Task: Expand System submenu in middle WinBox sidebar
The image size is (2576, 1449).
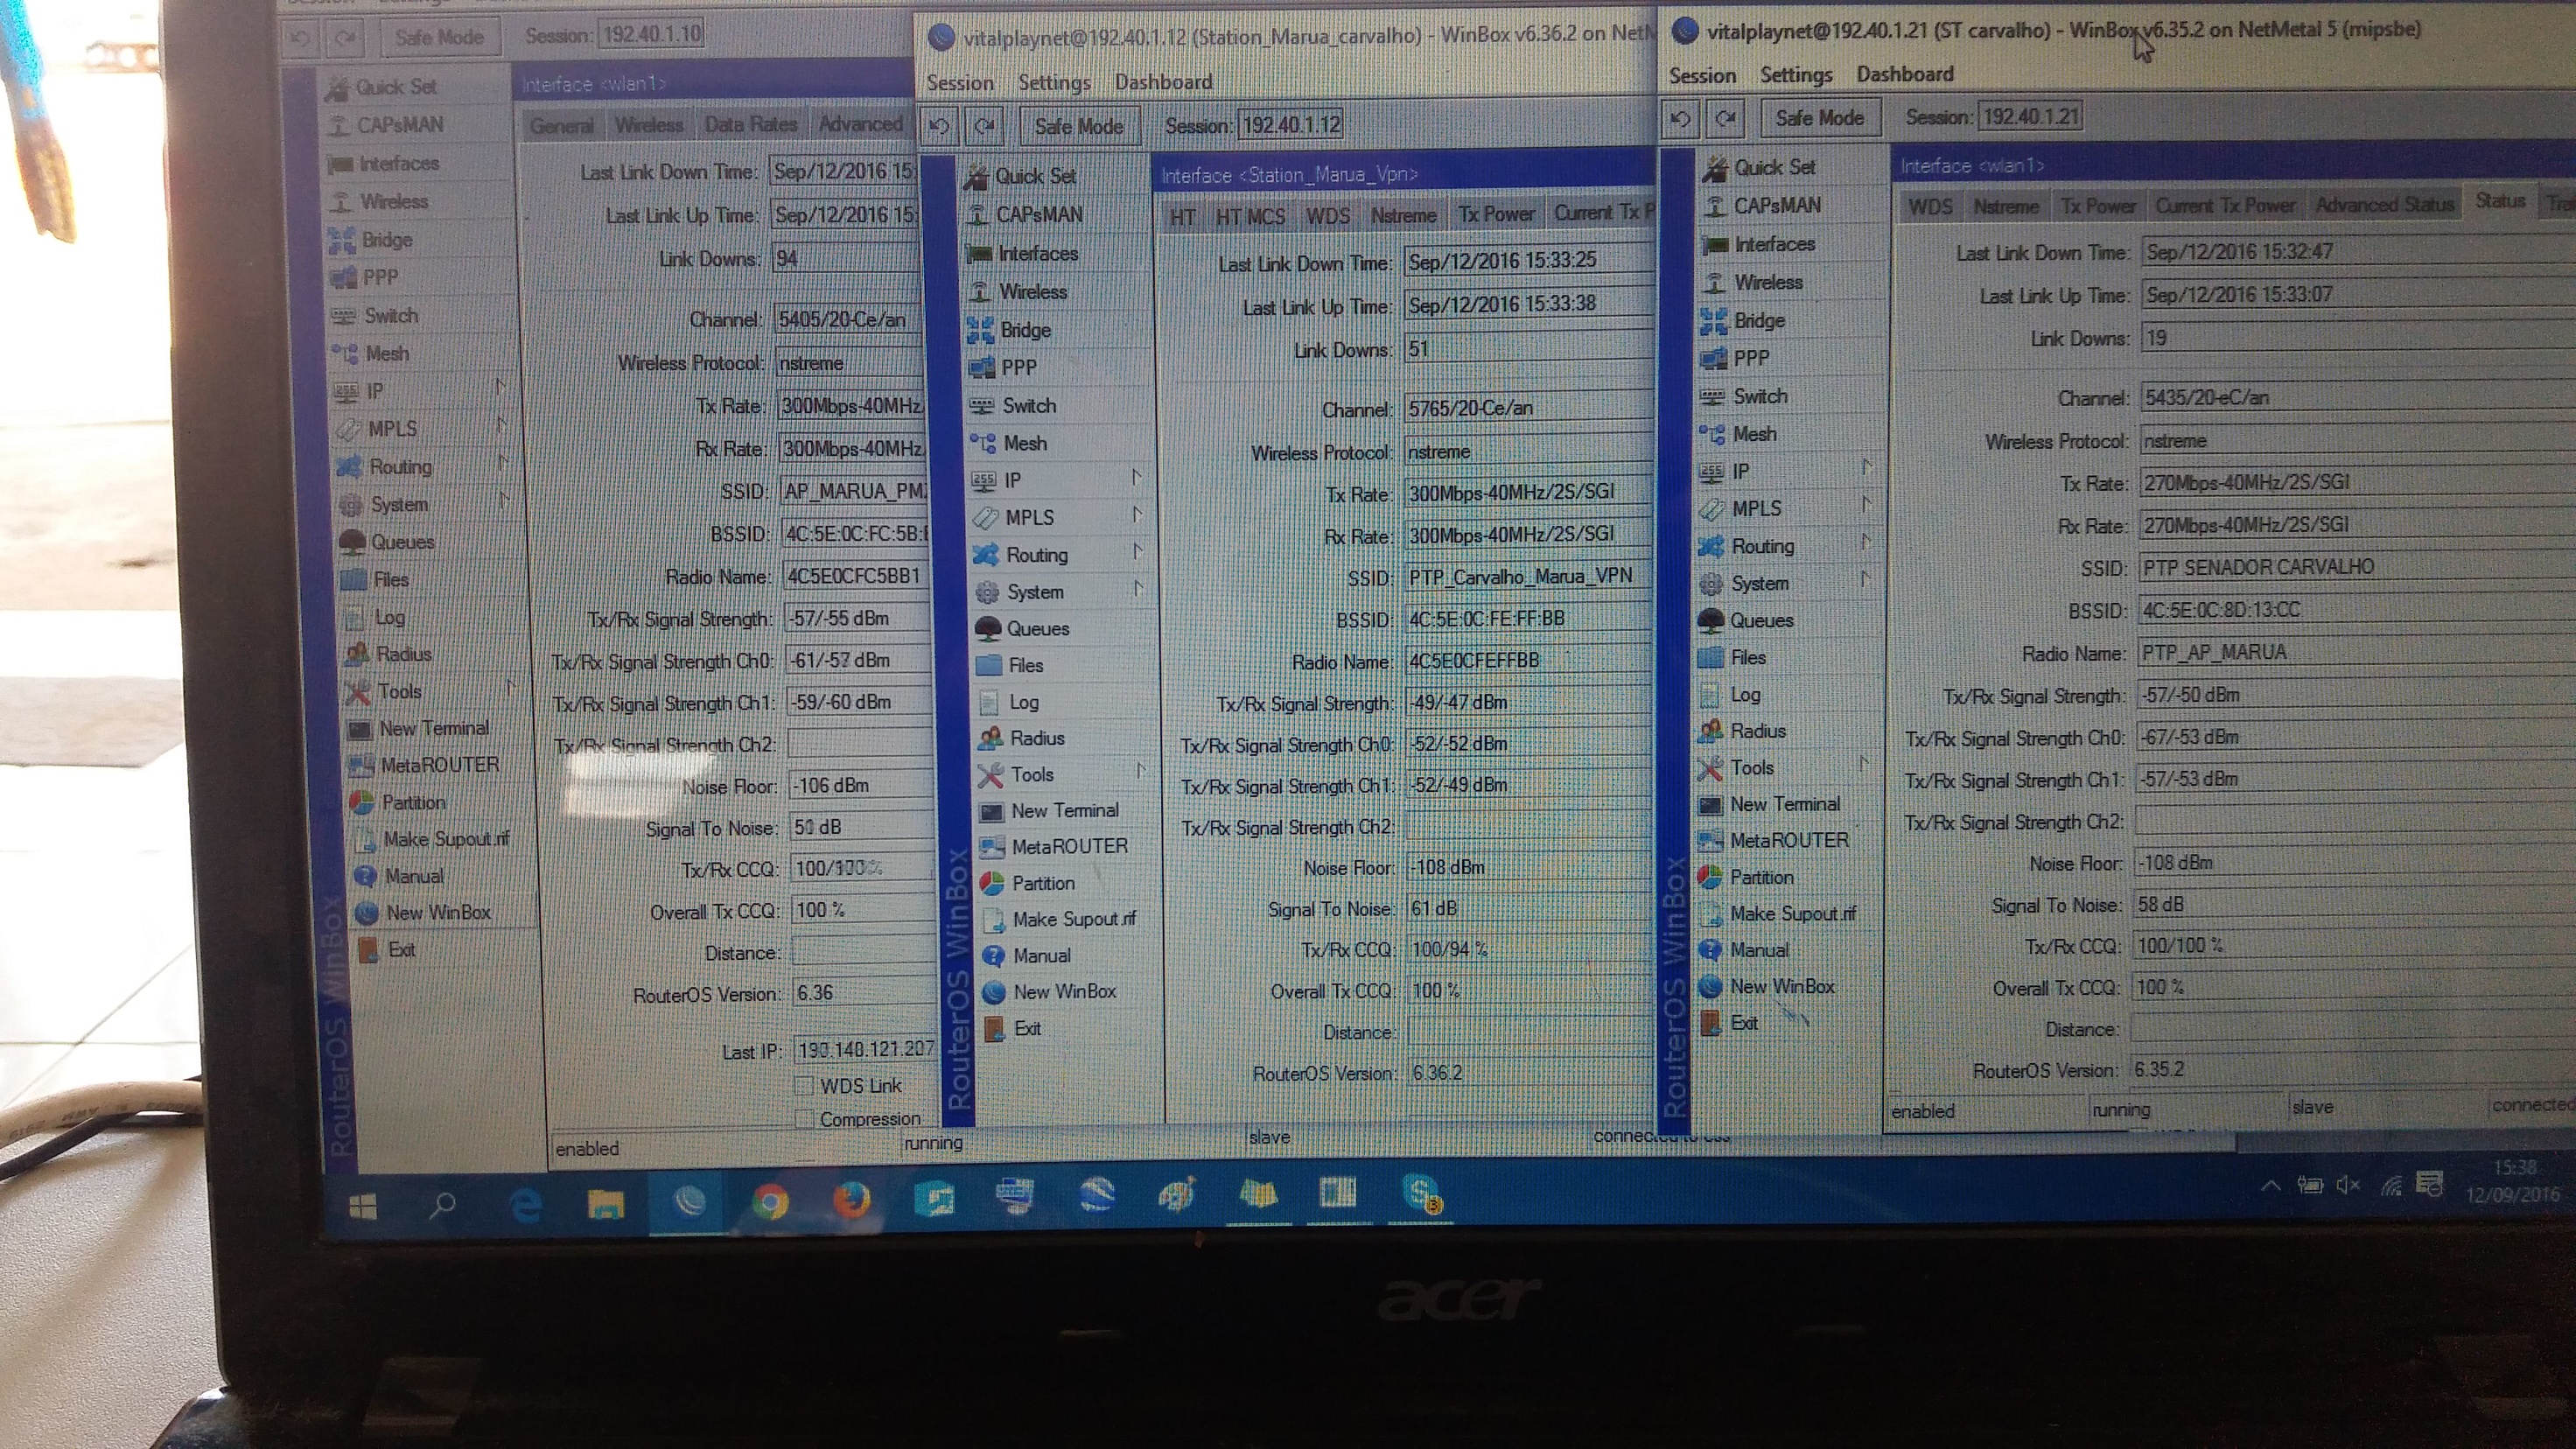Action: point(1139,589)
